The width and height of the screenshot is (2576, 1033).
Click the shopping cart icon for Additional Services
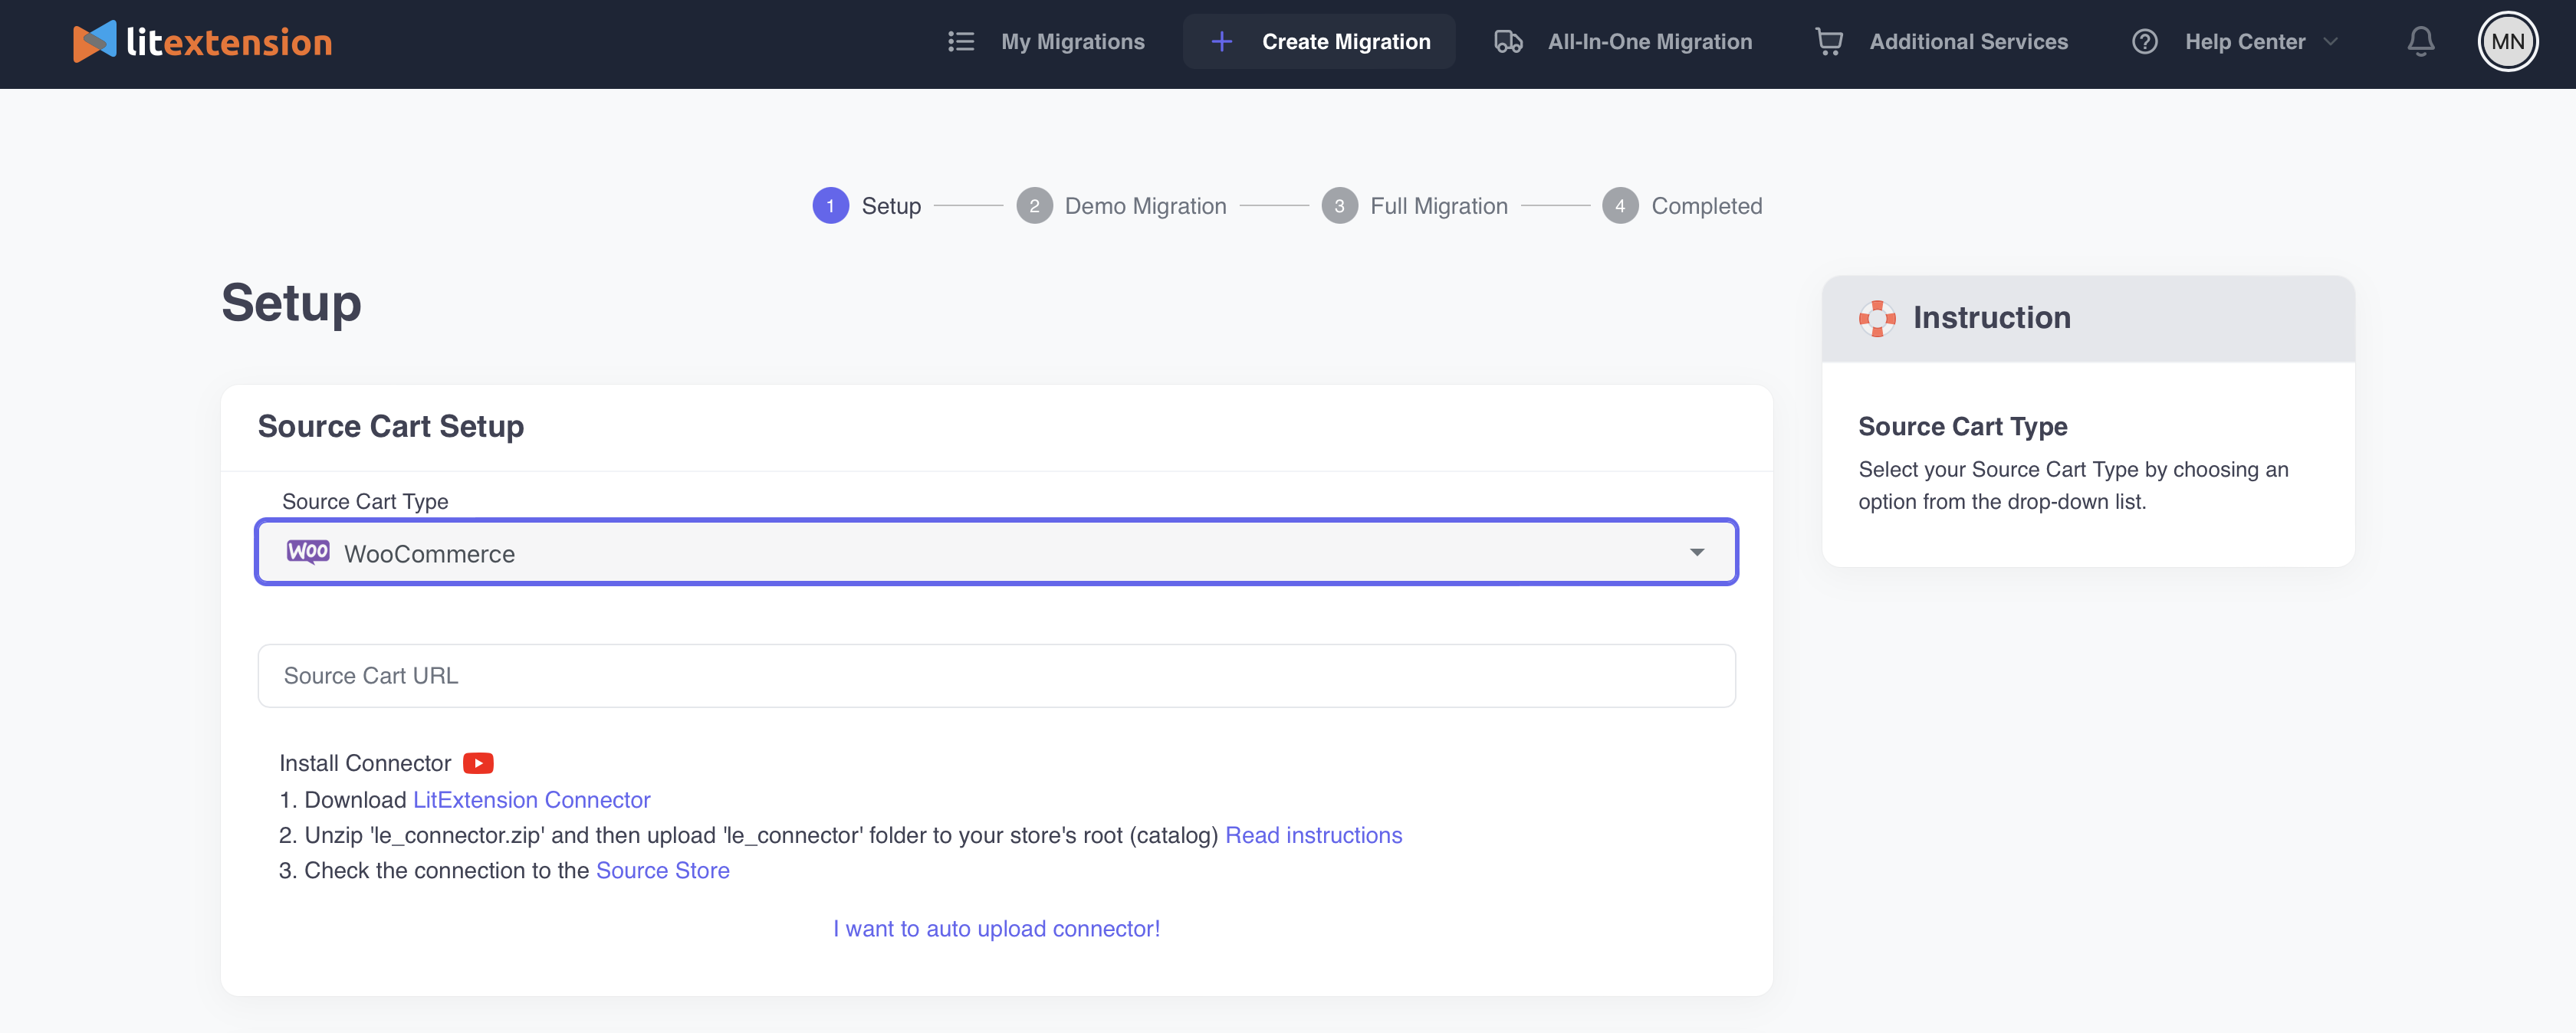(1830, 41)
